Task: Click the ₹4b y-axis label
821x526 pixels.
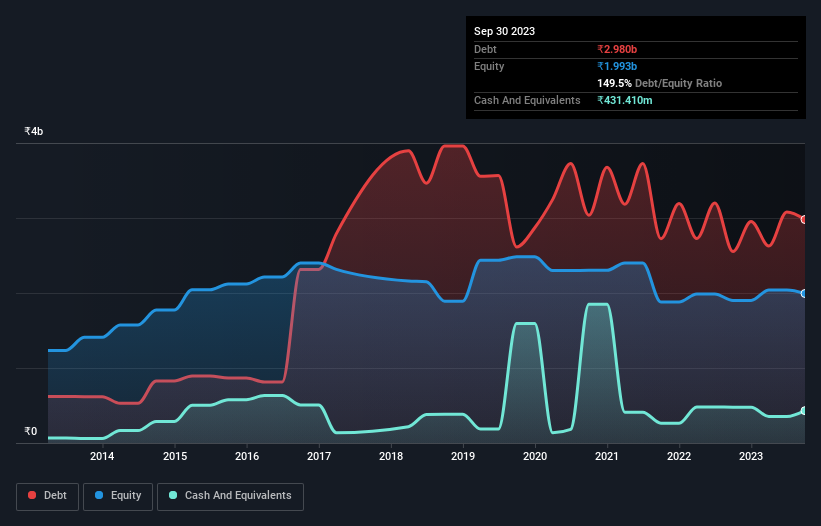Action: pos(34,131)
